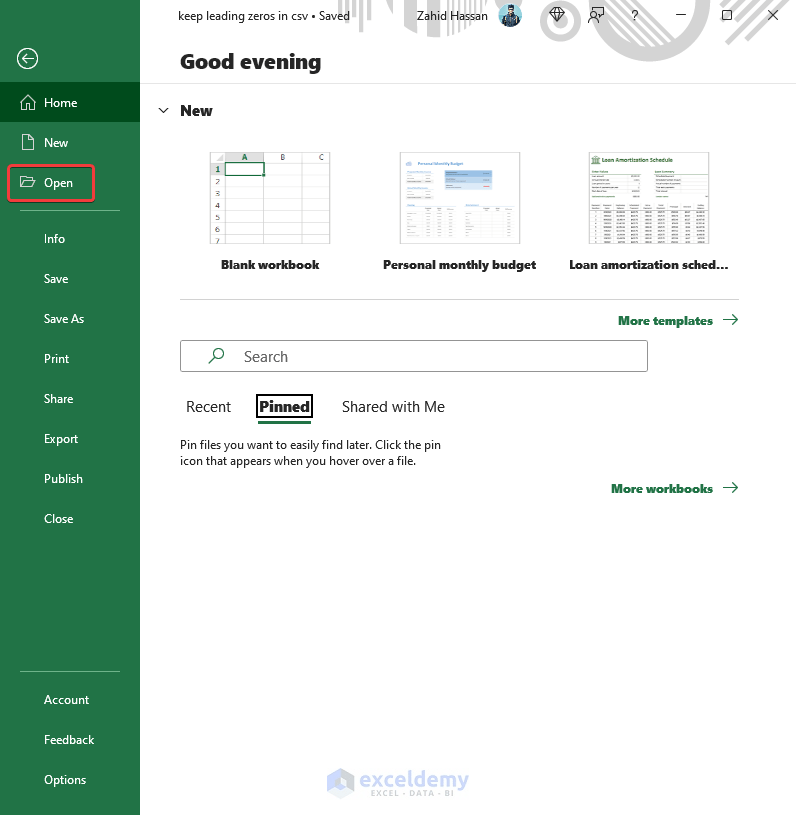This screenshot has width=796, height=815.
Task: Maximize the Excel window
Action: point(727,15)
